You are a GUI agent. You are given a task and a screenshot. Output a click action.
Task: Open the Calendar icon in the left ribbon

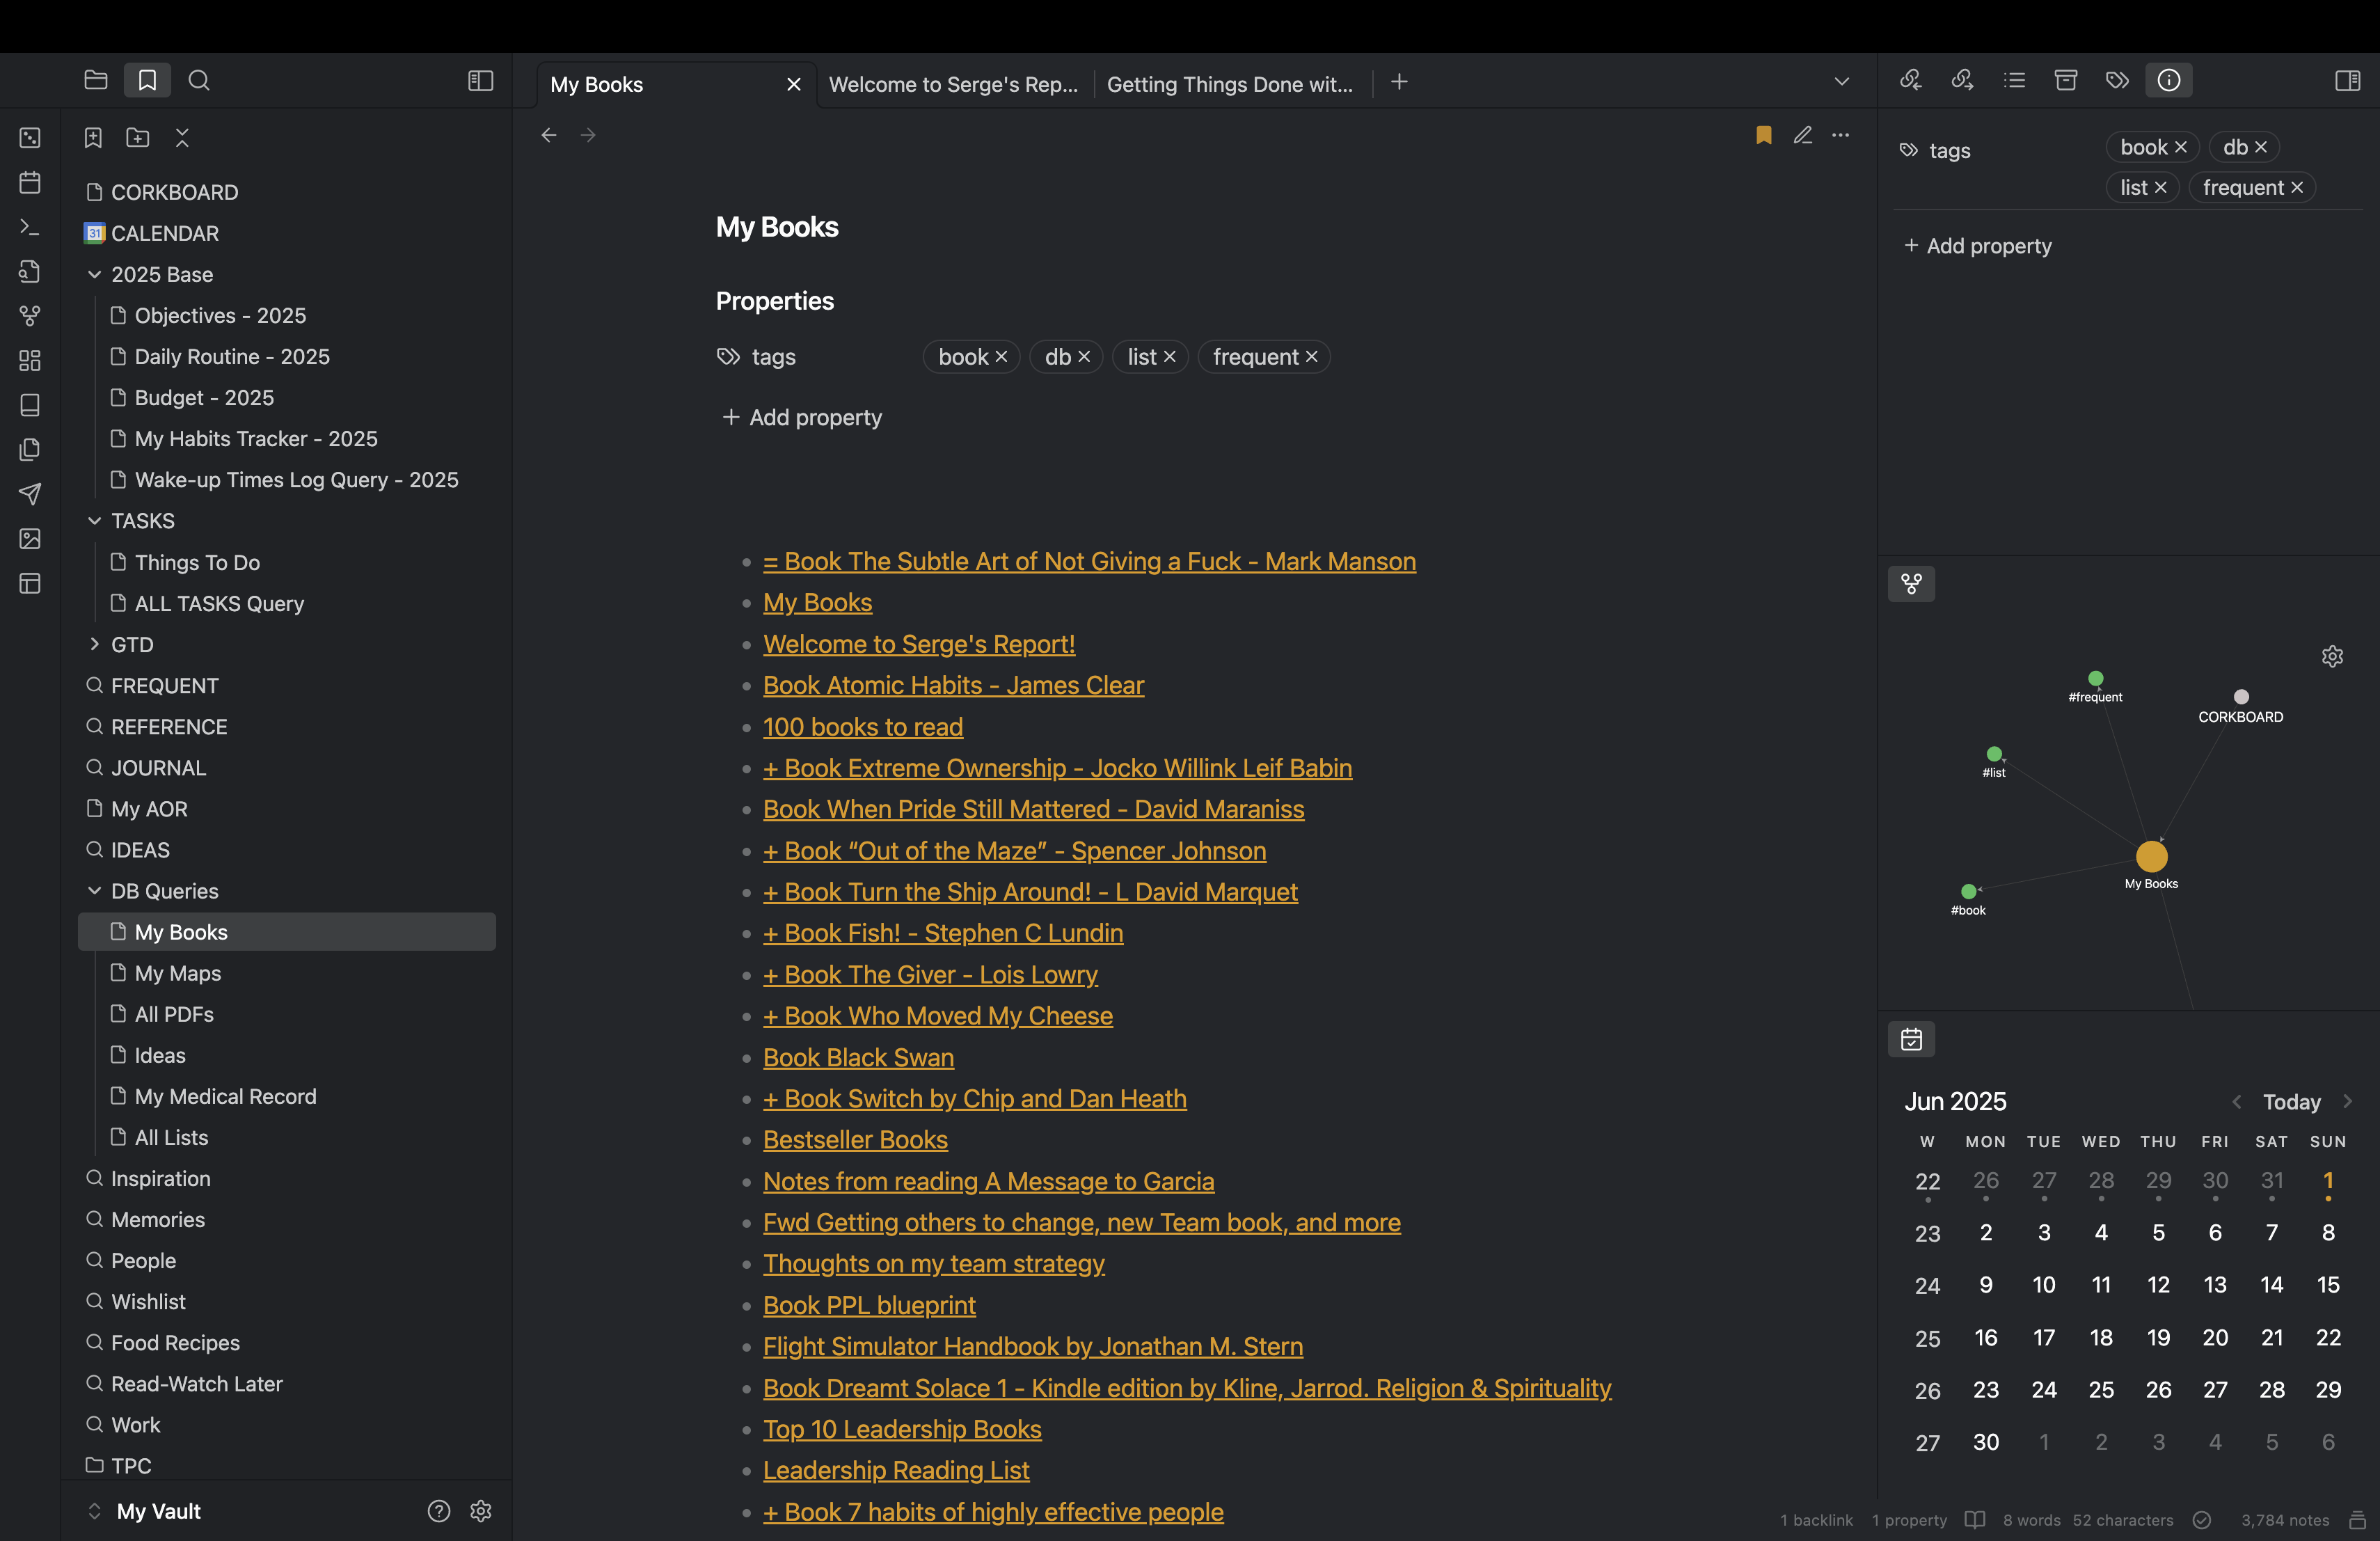click(x=30, y=183)
